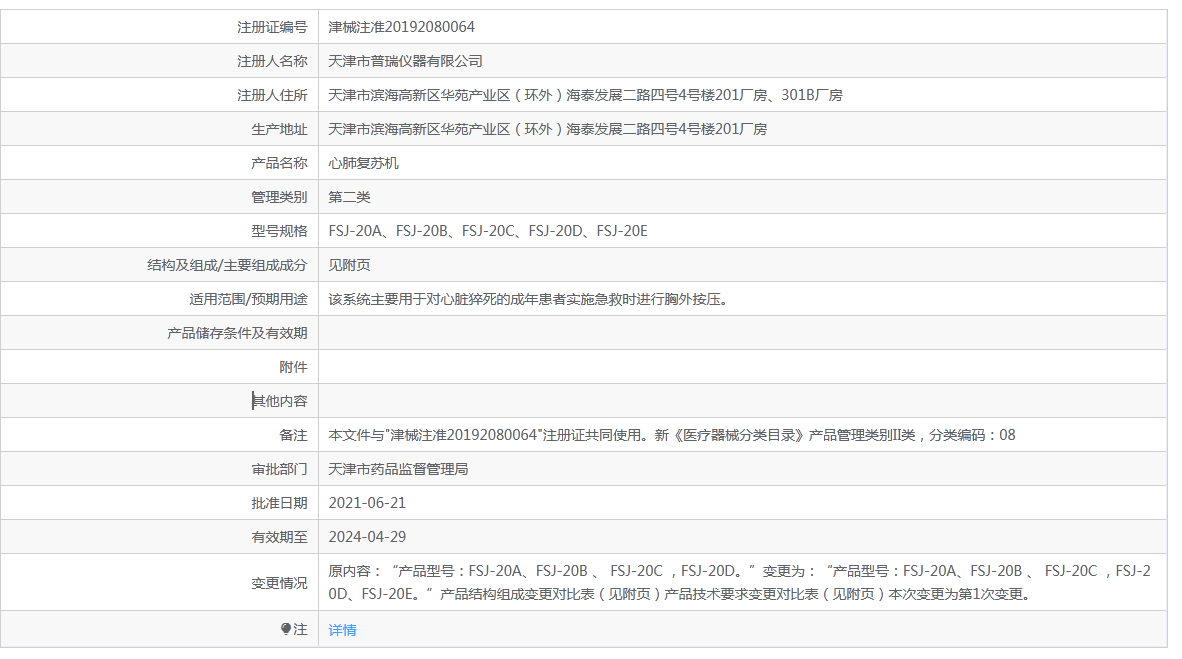Click approval department 天津市药品监督管理局
The width and height of the screenshot is (1182, 659).
[x=398, y=469]
